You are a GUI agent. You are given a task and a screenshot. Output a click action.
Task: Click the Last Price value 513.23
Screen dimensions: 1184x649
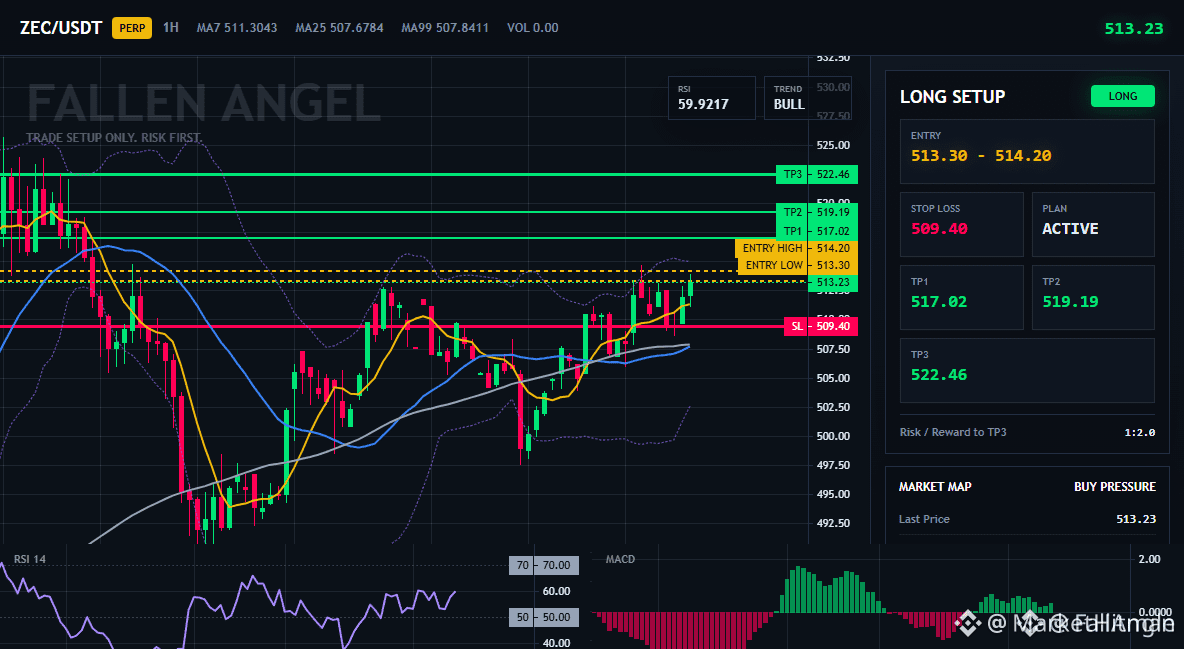coord(1136,519)
